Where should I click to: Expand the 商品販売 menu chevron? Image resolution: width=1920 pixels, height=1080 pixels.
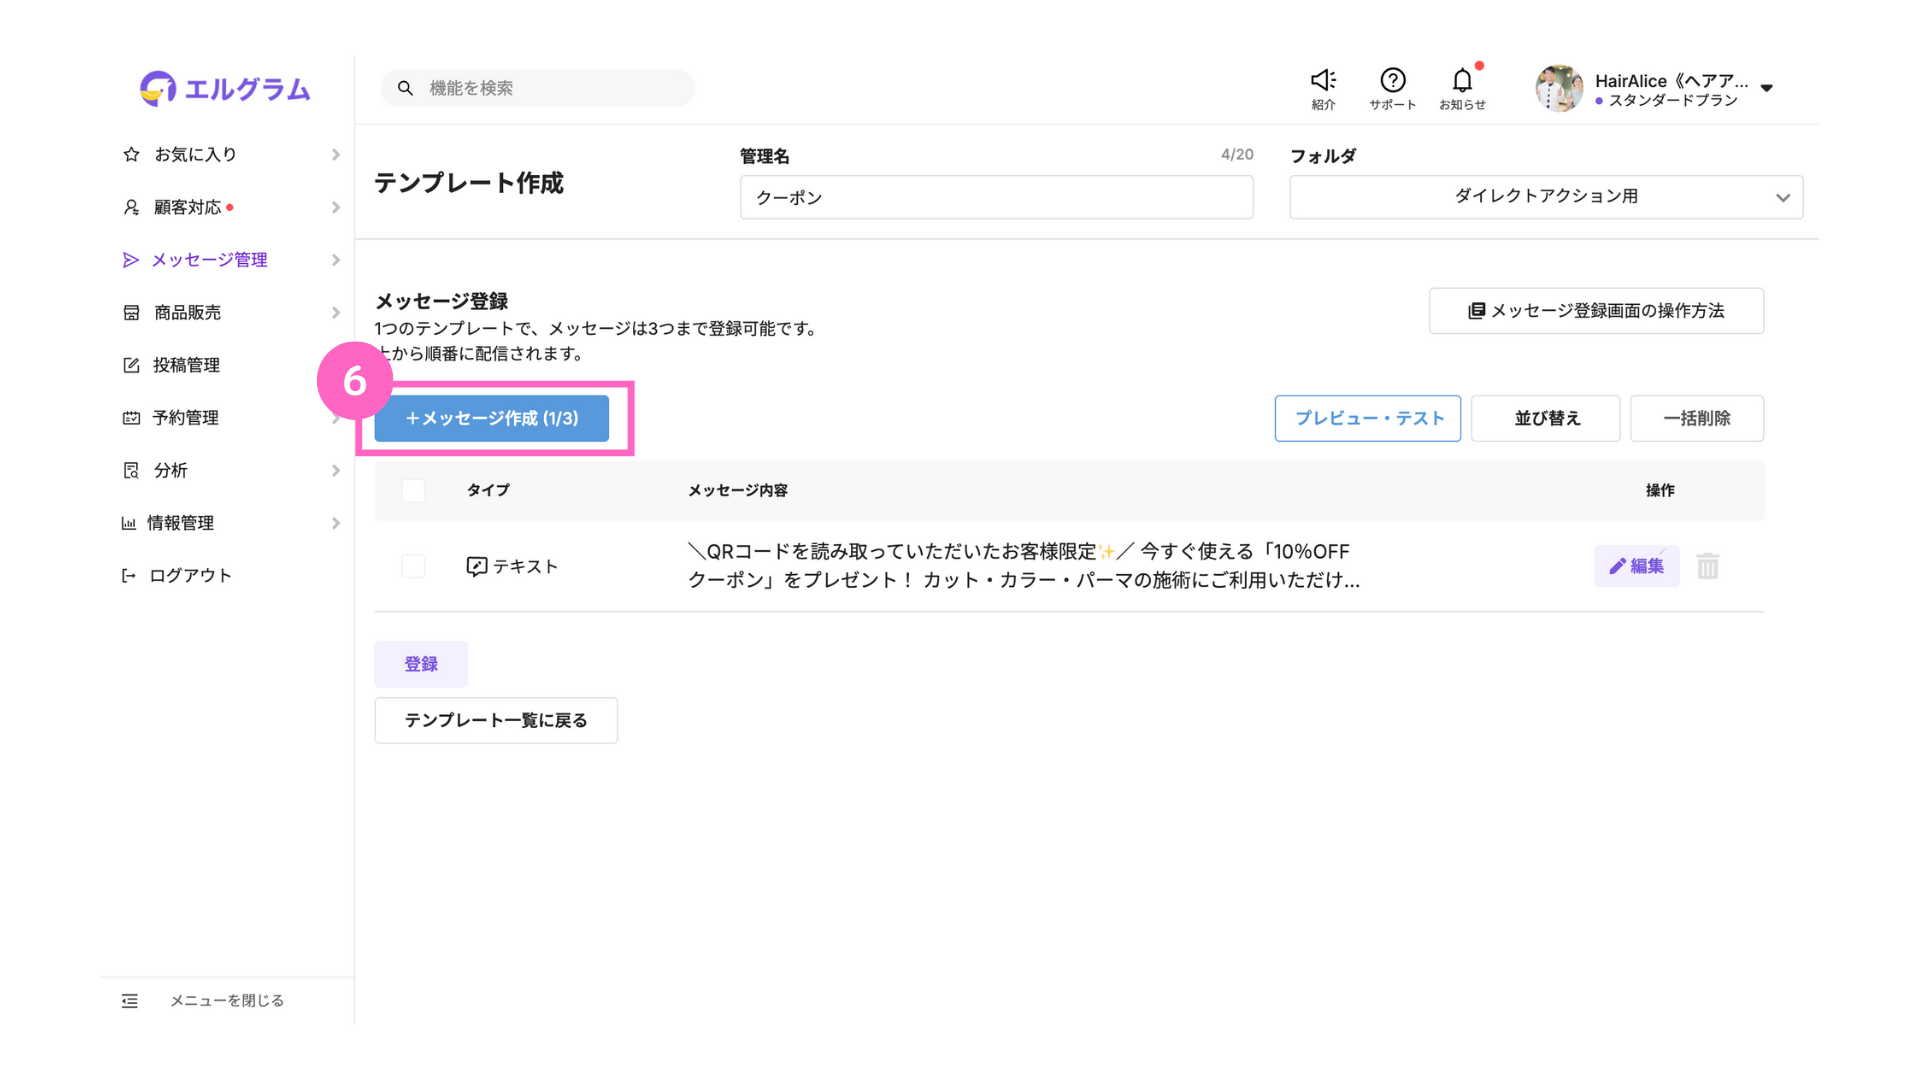tap(336, 313)
